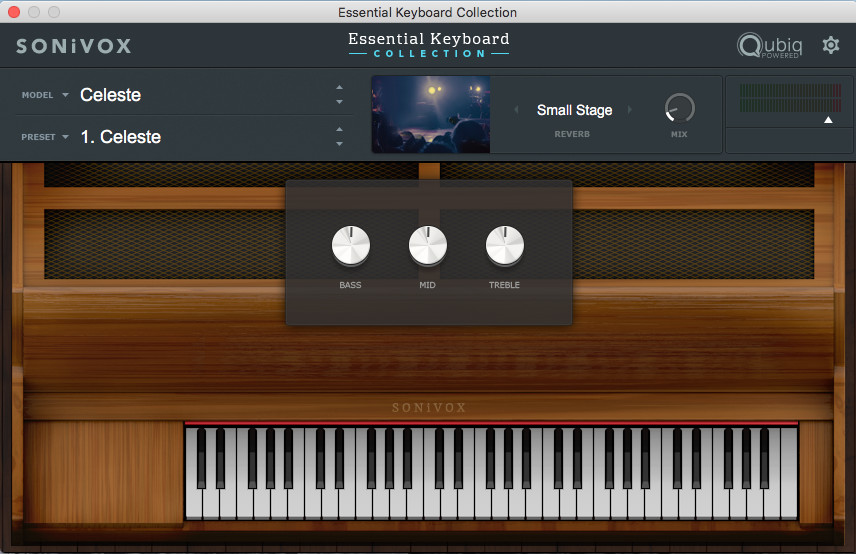The width and height of the screenshot is (856, 554).
Task: Click the BASS EQ knob
Action: [350, 246]
